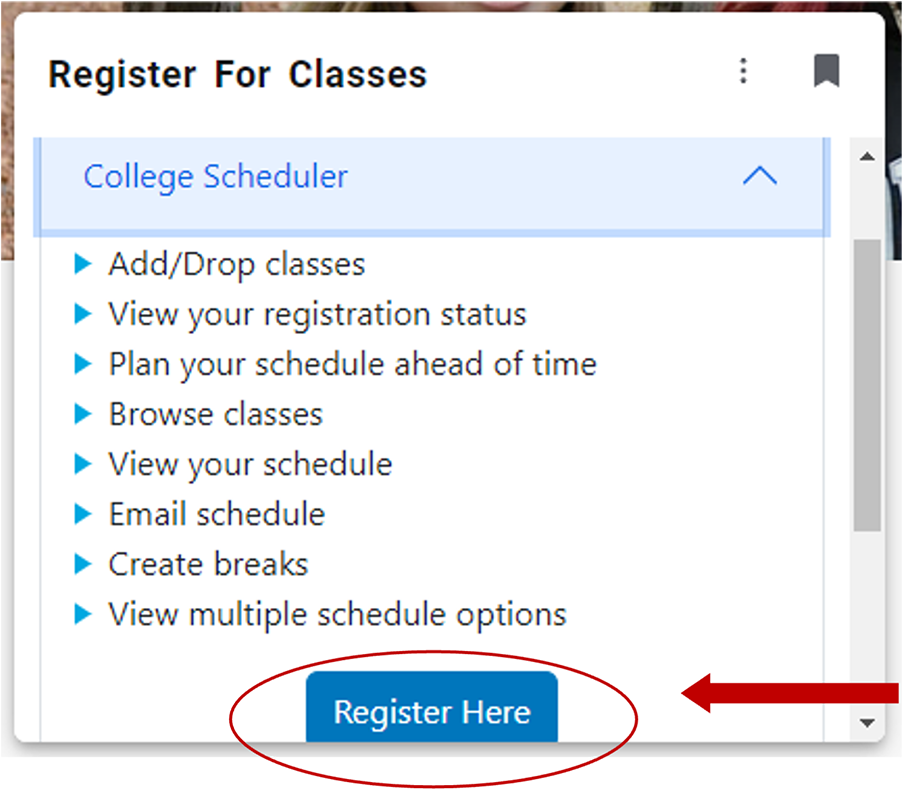
Task: Click the triangle bullet beside Create breaks
Action: point(83,565)
